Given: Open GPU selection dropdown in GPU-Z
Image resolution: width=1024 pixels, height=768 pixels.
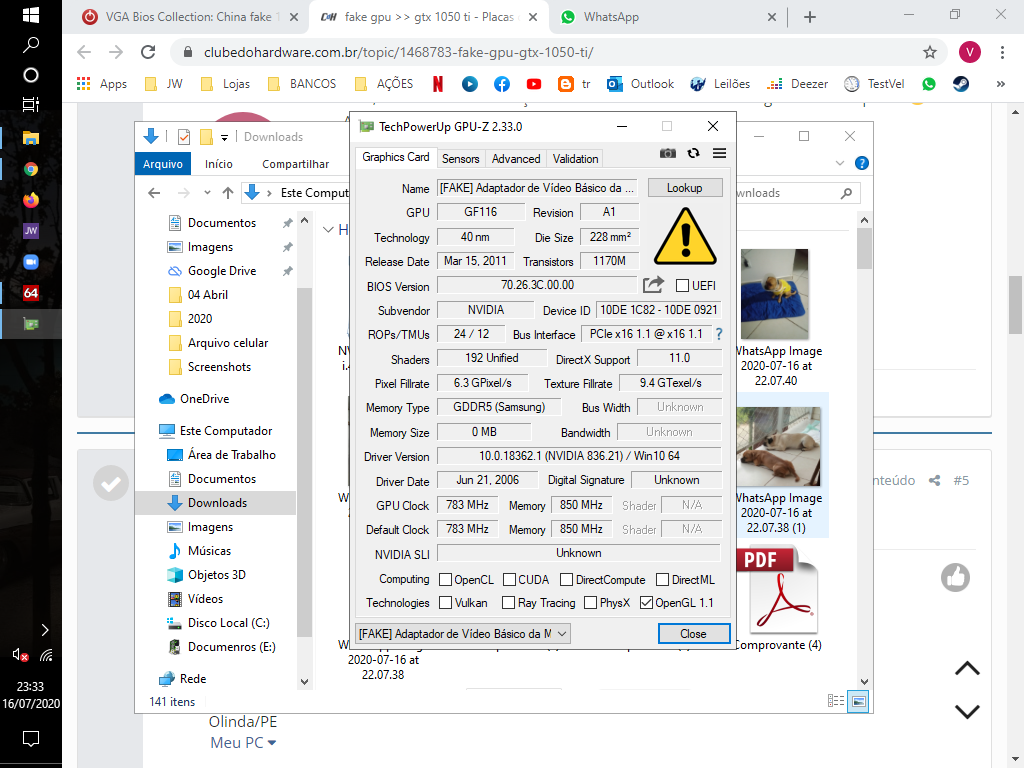Looking at the screenshot, I should pos(463,633).
